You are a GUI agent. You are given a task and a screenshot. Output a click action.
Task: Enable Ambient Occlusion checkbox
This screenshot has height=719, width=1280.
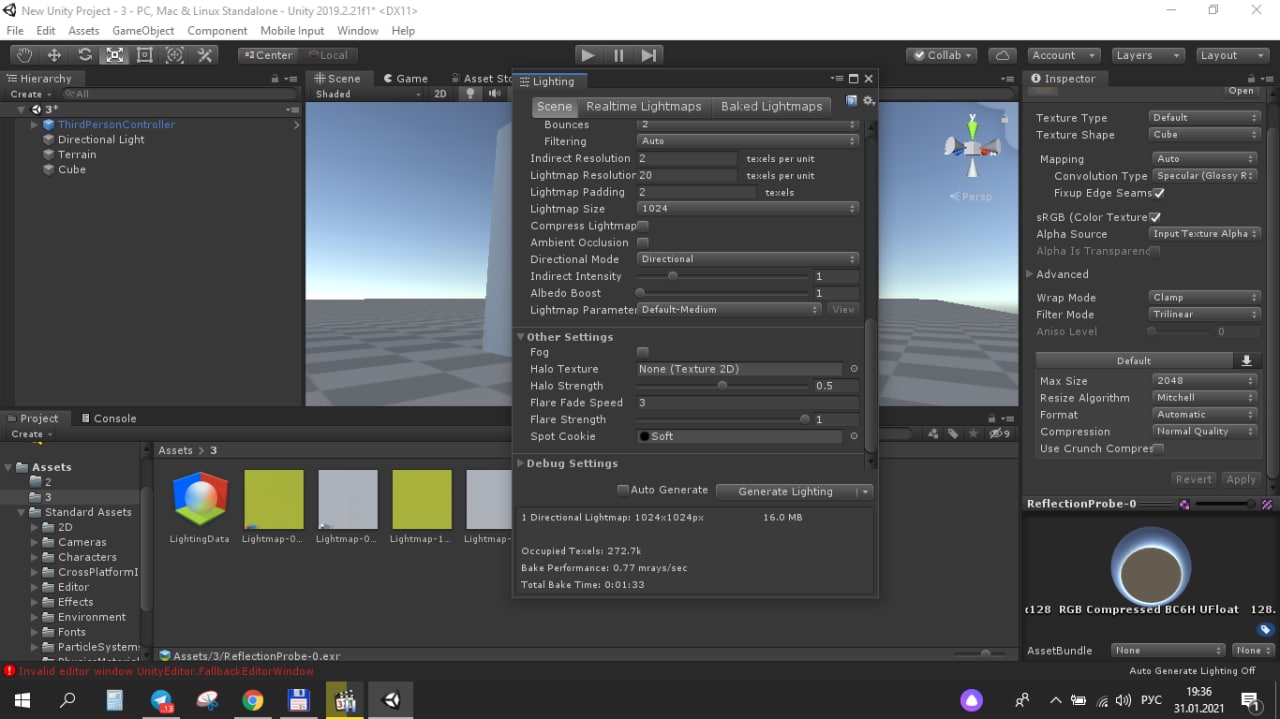pyautogui.click(x=643, y=243)
